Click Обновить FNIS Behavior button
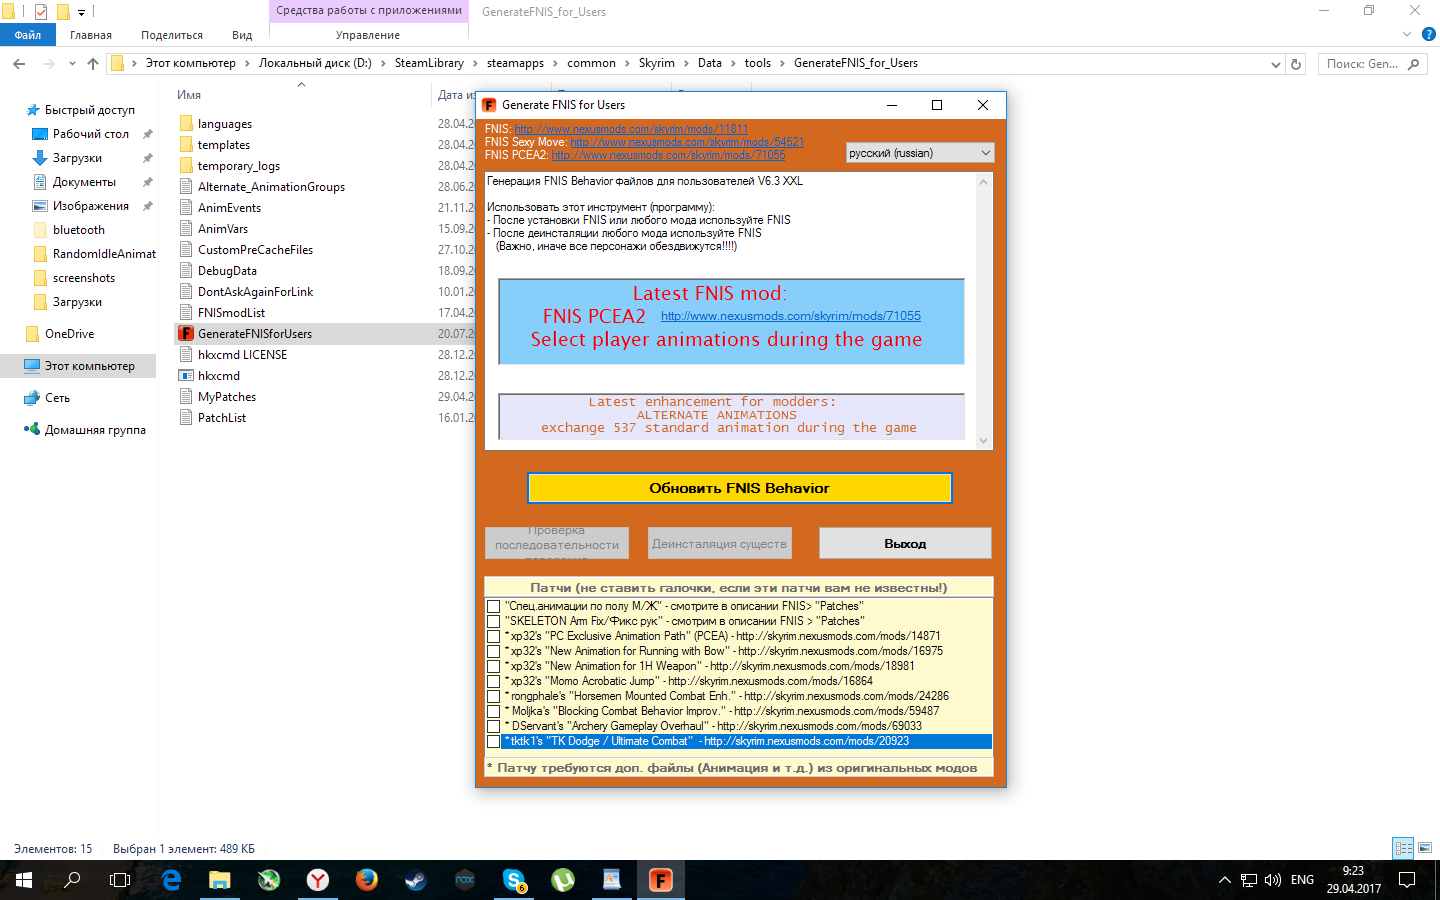The height and width of the screenshot is (900, 1440). [739, 488]
